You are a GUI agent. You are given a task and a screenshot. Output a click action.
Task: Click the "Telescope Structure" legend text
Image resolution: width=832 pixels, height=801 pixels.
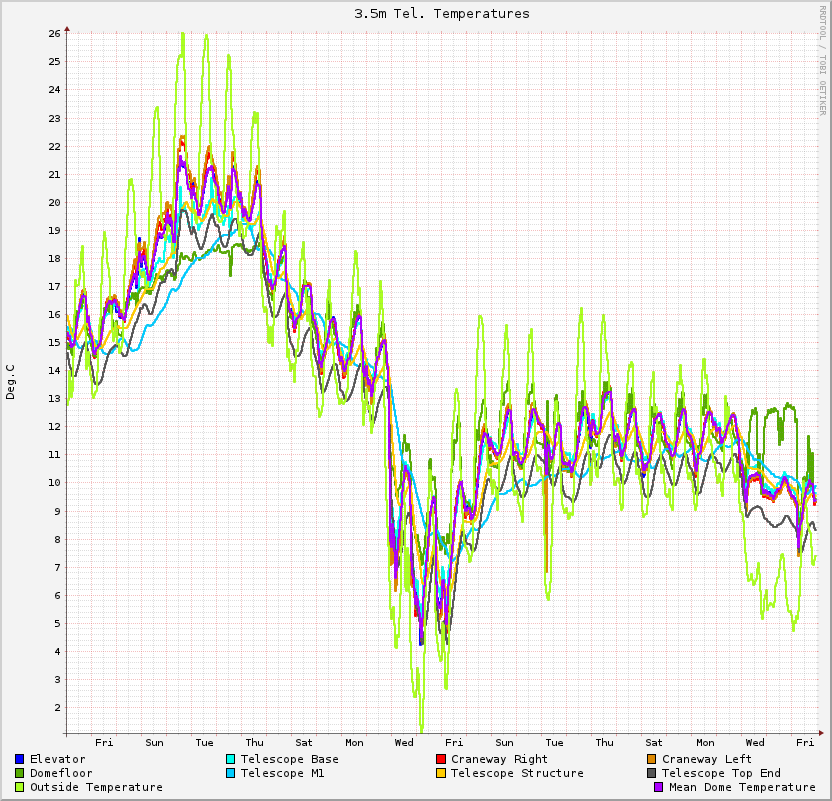[517, 773]
